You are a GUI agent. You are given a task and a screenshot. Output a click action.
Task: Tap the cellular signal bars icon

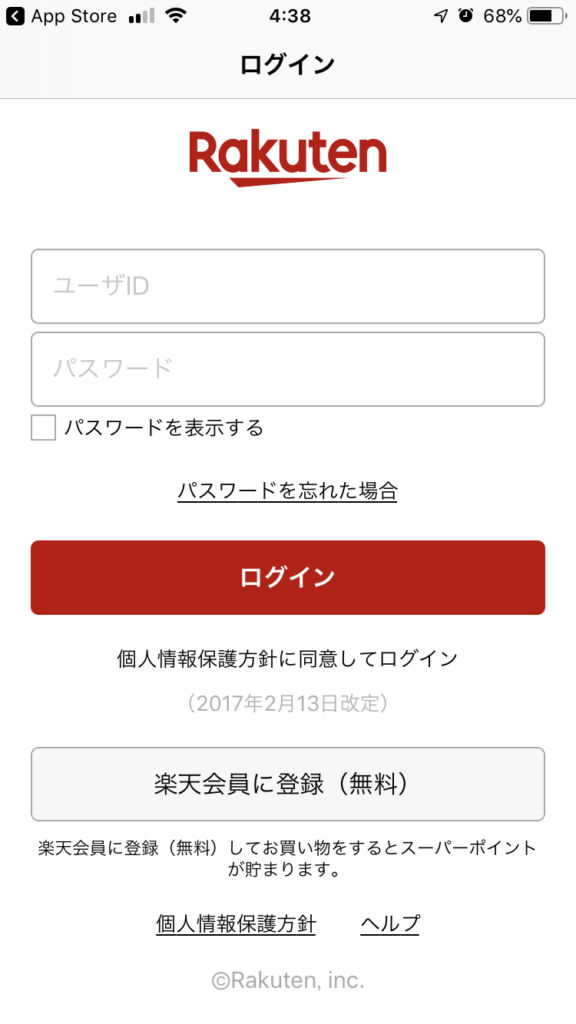coord(142,16)
